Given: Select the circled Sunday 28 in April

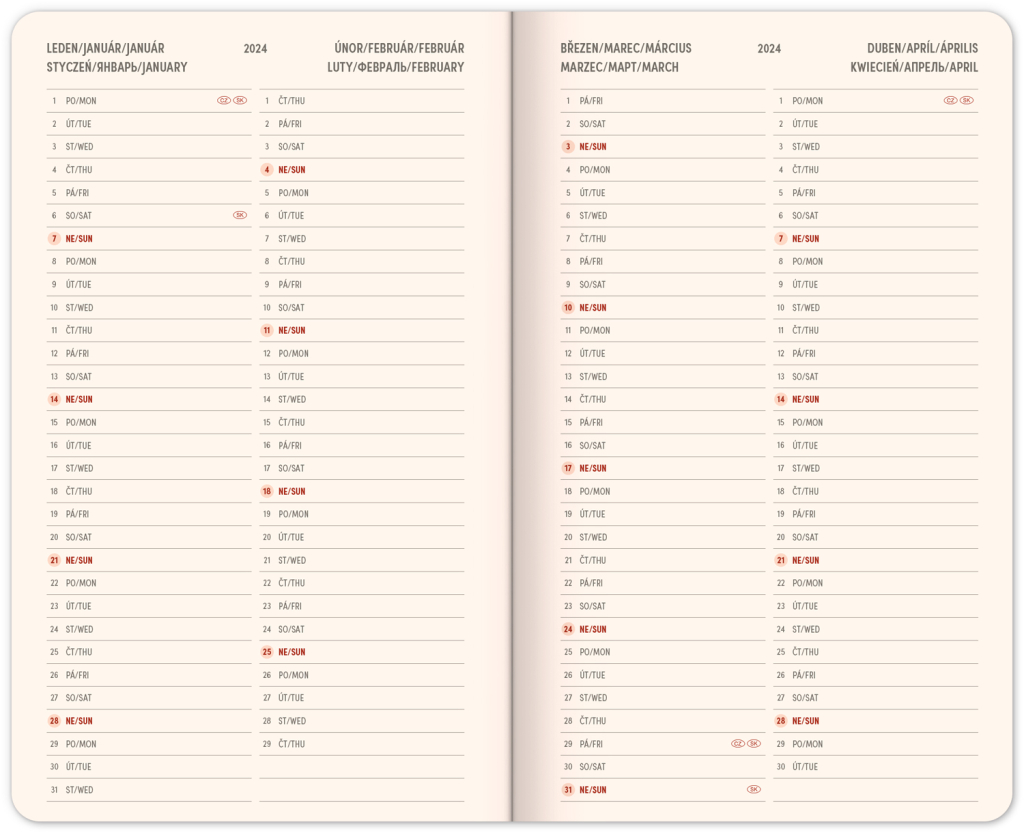Looking at the screenshot, I should coord(780,721).
